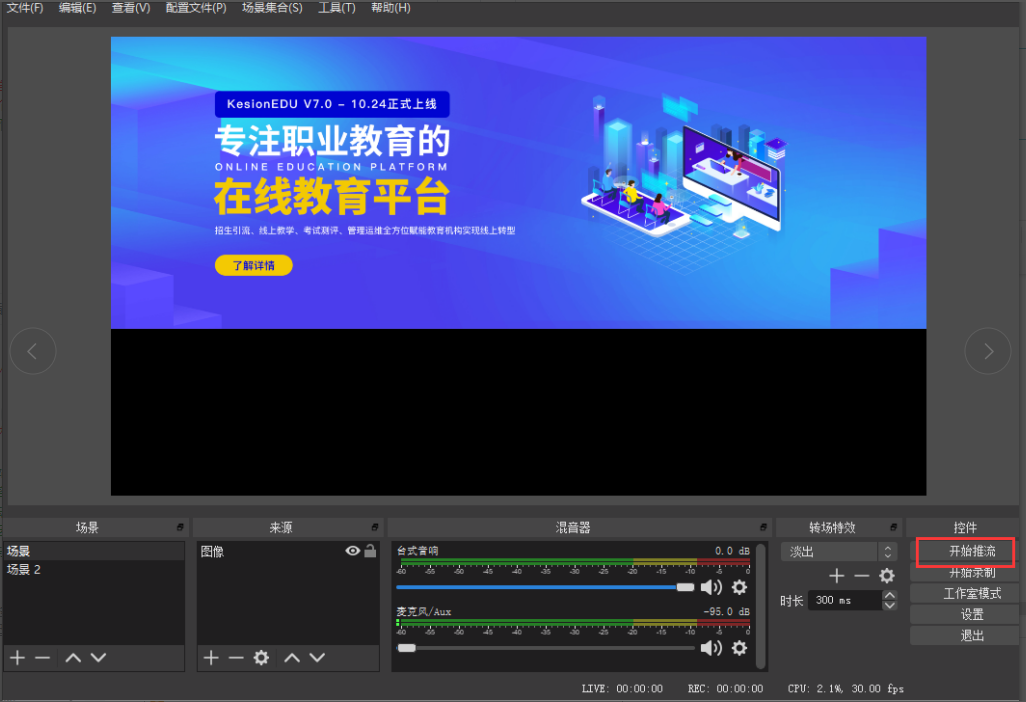Viewport: 1026px width, 702px height.
Task: Open the 淡出 transition dropdown
Action: [838, 551]
